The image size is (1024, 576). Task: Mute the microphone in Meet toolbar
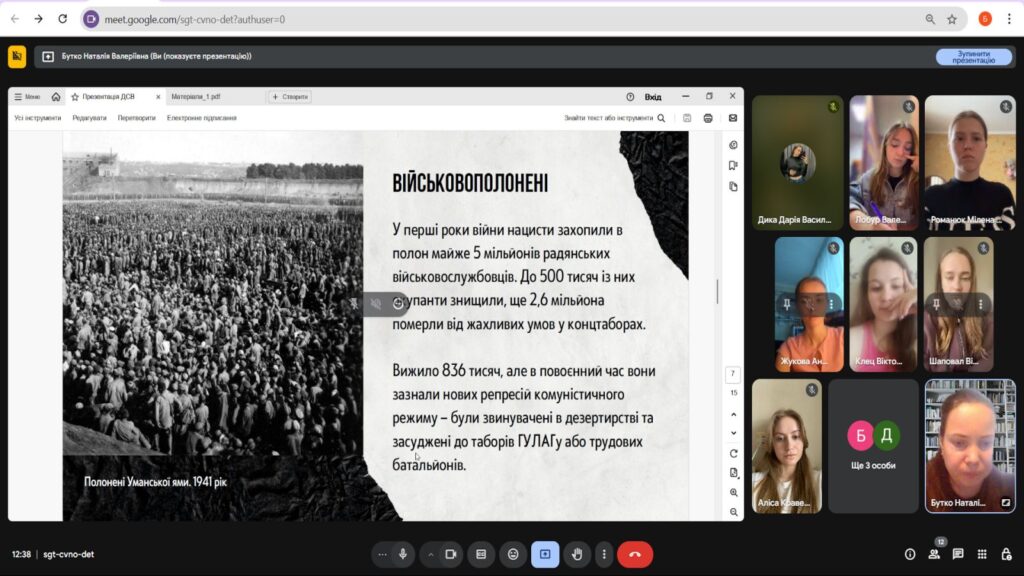(x=403, y=554)
